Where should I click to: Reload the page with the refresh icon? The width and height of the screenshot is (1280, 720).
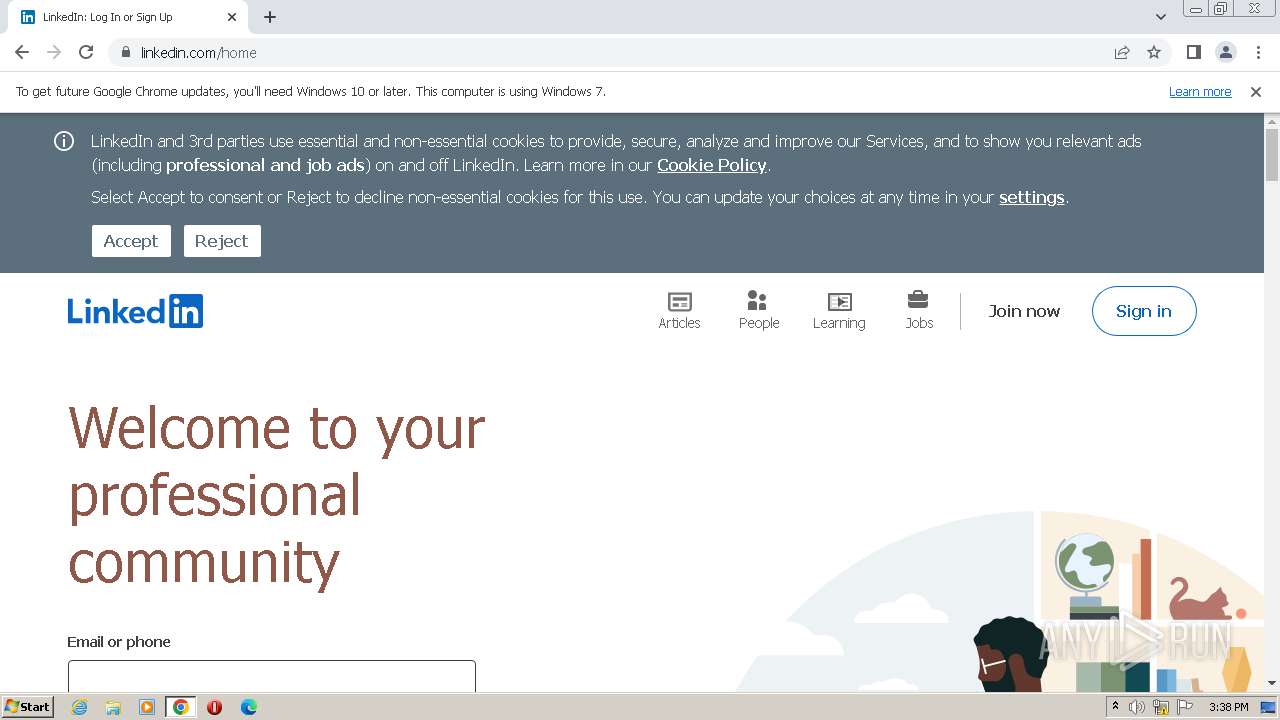pos(86,52)
